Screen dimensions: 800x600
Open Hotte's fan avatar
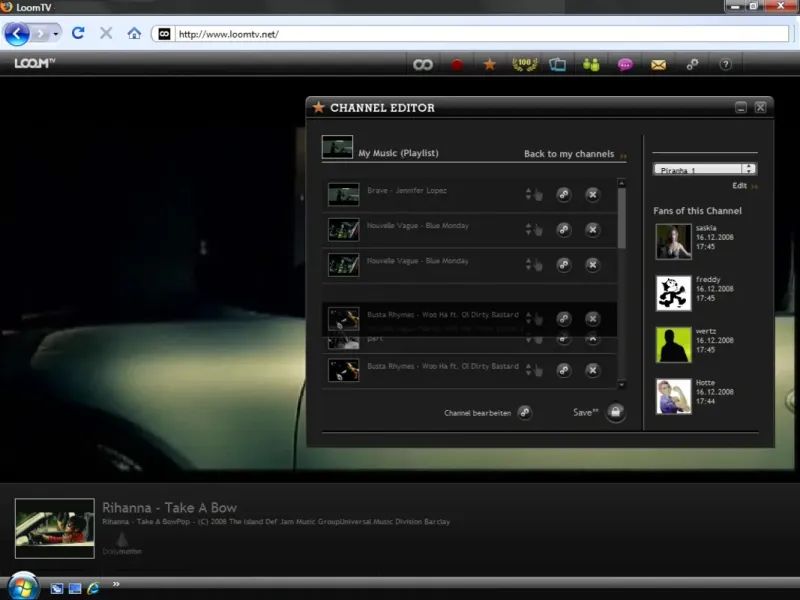click(x=673, y=396)
